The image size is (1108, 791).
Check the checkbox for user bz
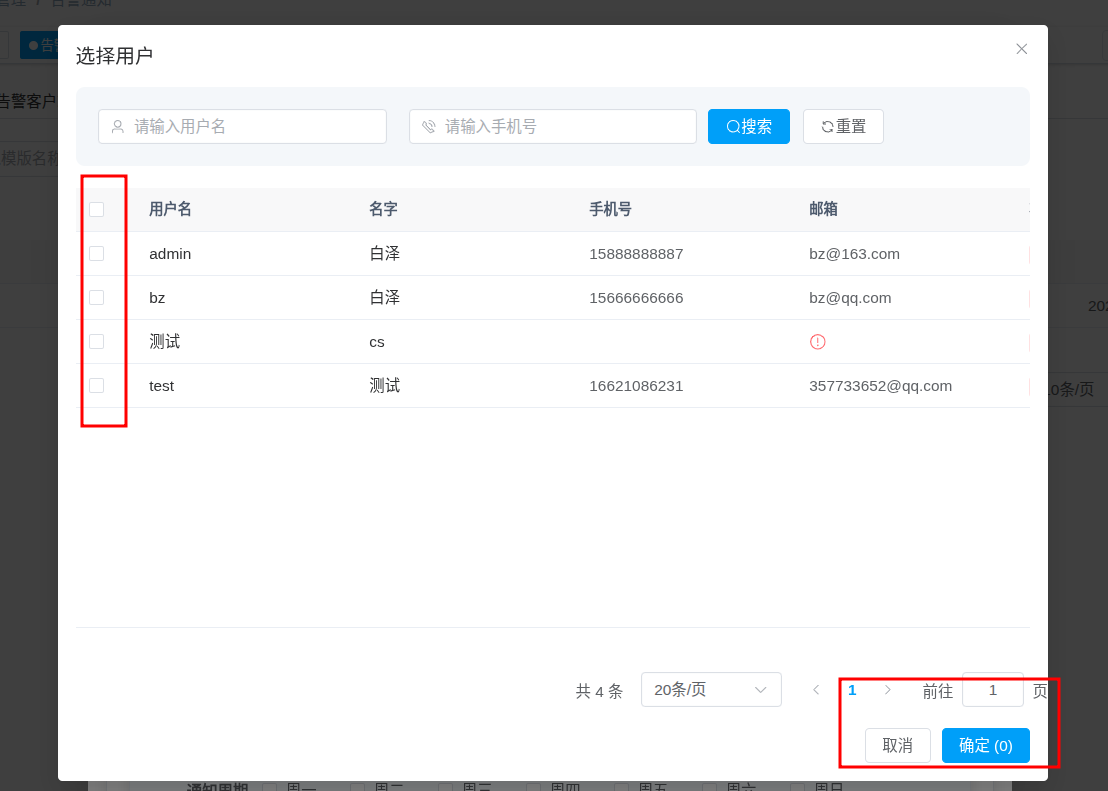[x=97, y=297]
